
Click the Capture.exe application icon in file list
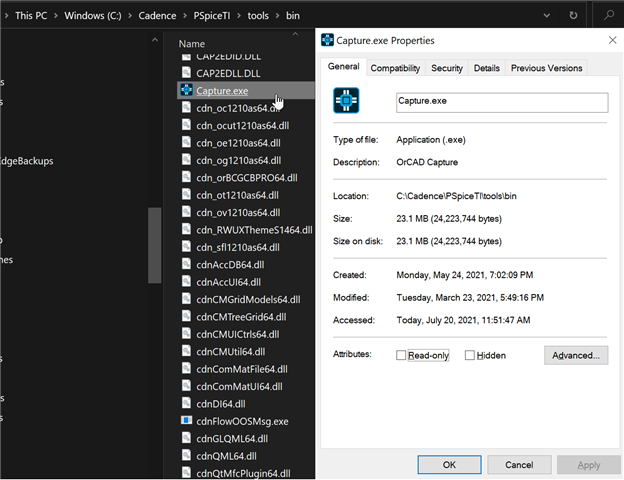[186, 91]
